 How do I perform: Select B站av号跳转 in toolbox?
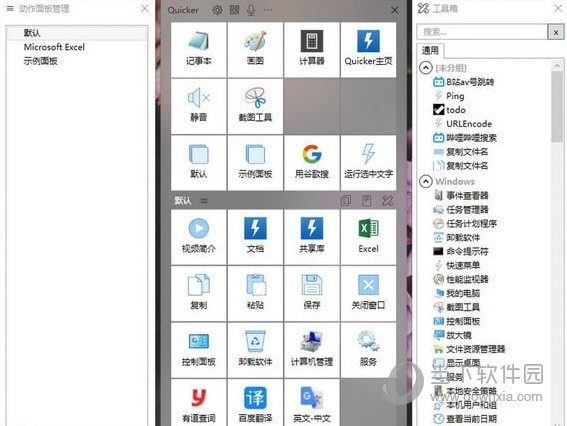464,82
